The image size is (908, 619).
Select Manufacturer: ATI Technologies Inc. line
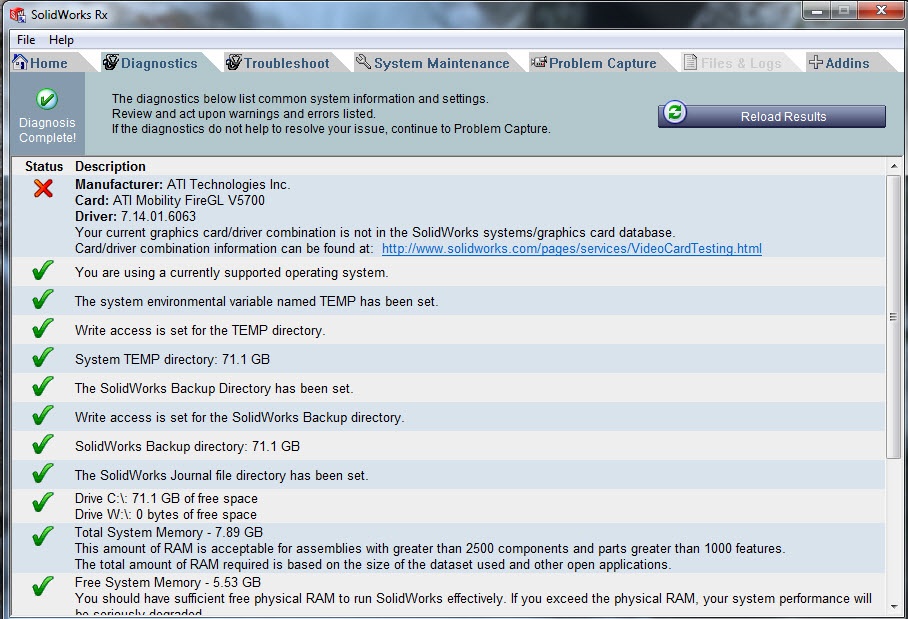182,184
